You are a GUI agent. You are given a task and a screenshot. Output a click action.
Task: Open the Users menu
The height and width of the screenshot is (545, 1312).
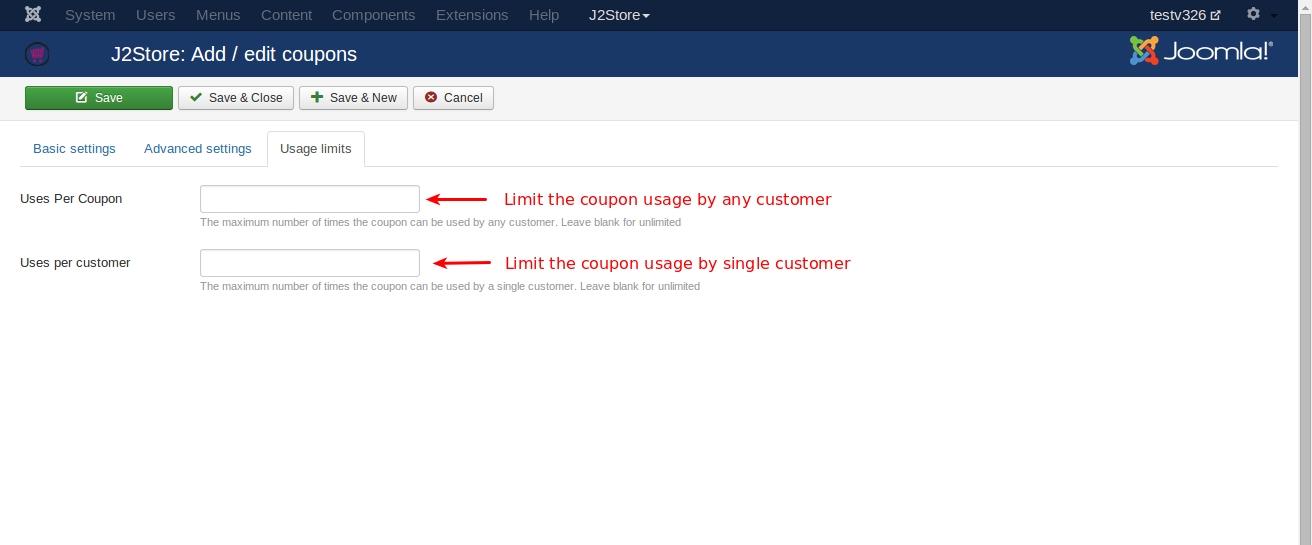(155, 15)
